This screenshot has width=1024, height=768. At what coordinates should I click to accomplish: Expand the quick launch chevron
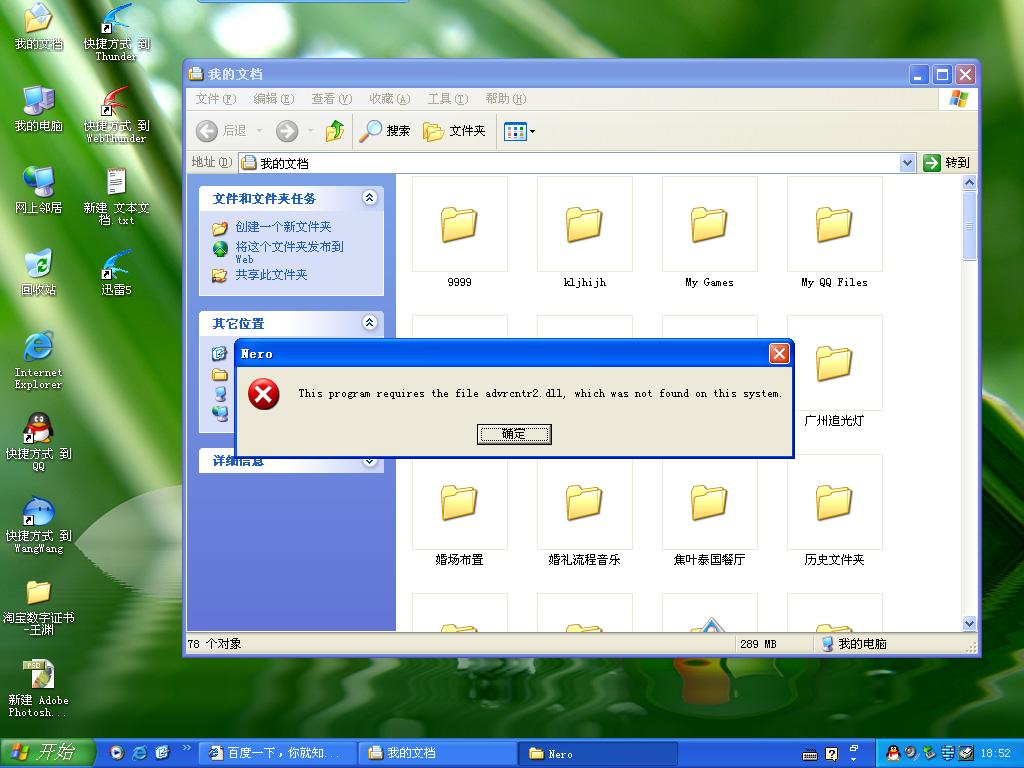[186, 748]
